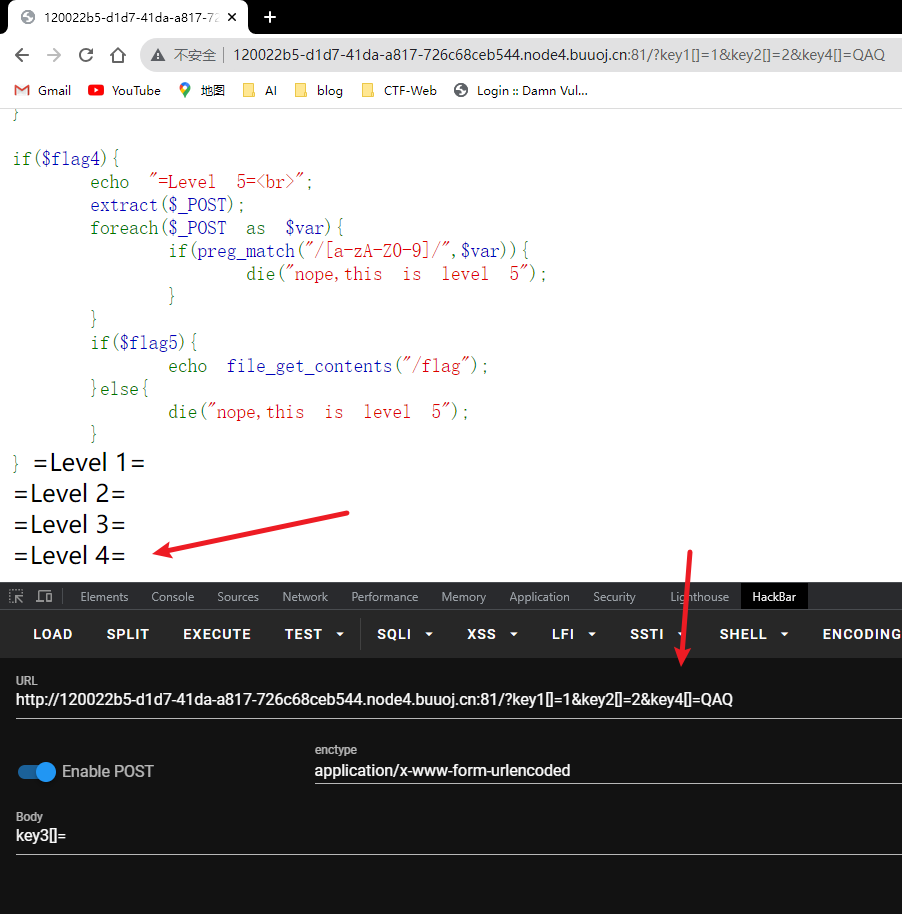Image resolution: width=902 pixels, height=914 pixels.
Task: Click the HackBar URL input field
Action: [459, 699]
